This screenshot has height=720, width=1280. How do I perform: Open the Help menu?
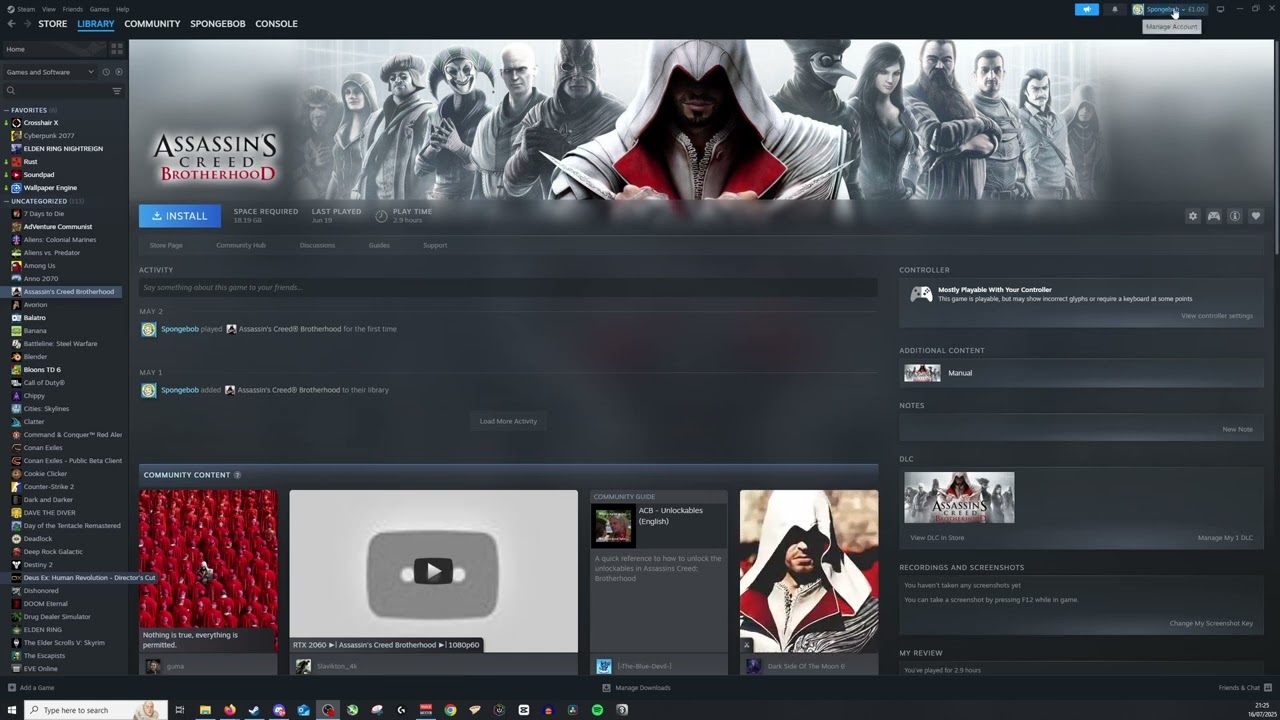pyautogui.click(x=122, y=9)
